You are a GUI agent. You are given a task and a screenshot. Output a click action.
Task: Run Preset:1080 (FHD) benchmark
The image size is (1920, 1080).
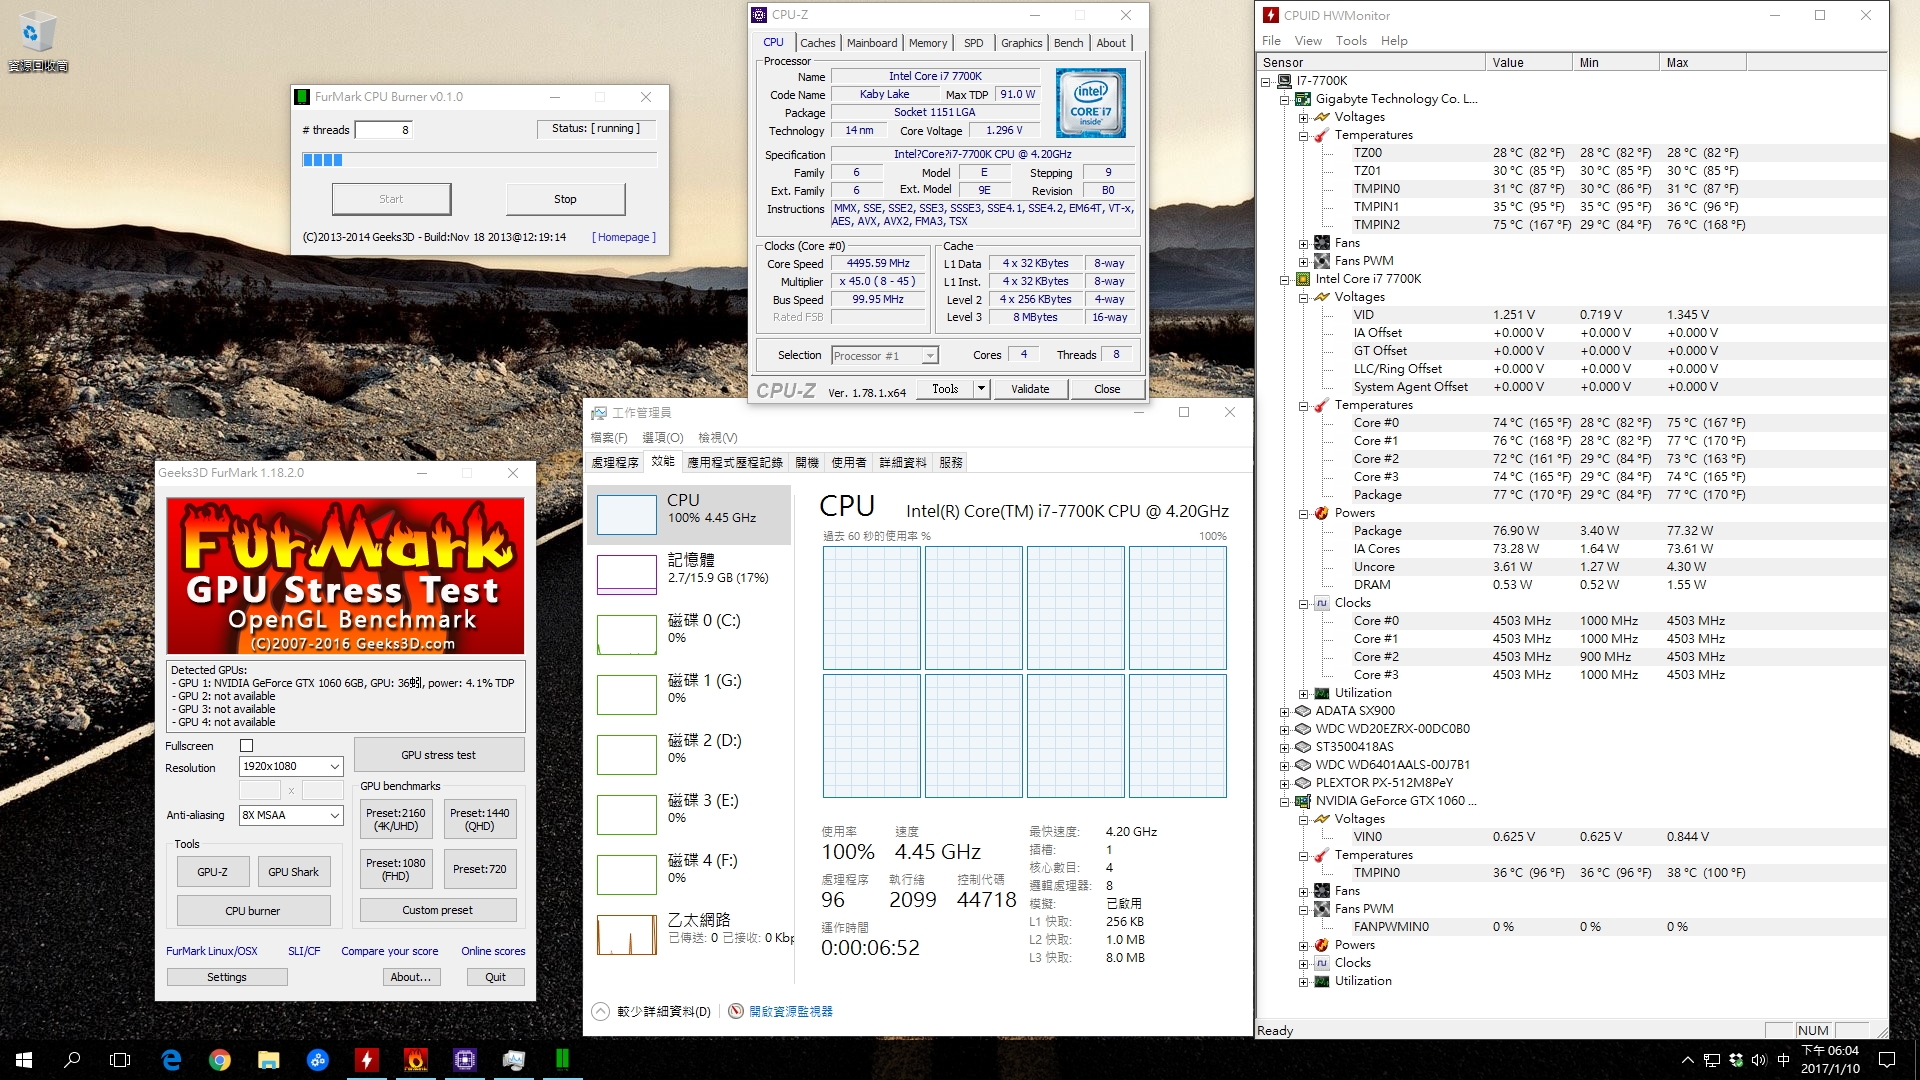[396, 869]
